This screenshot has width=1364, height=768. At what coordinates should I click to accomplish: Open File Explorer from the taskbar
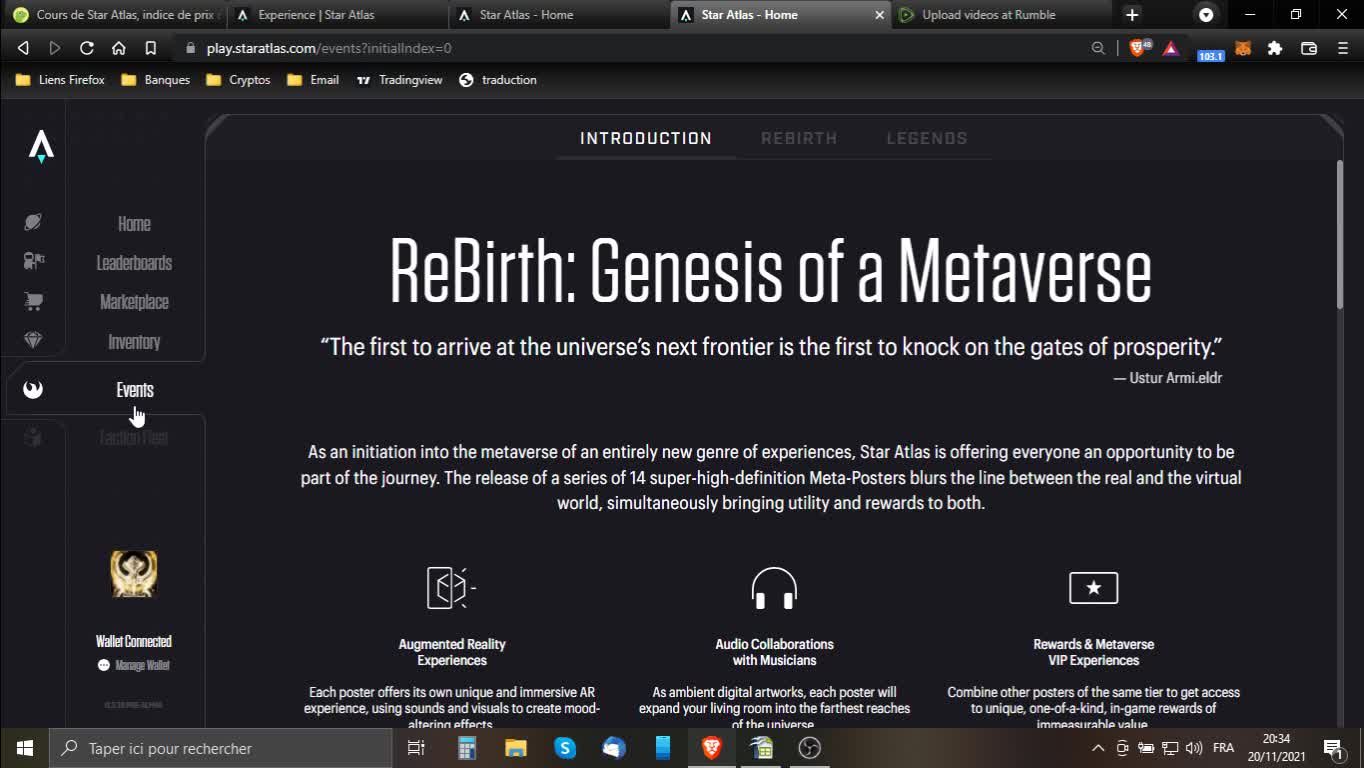(x=516, y=748)
